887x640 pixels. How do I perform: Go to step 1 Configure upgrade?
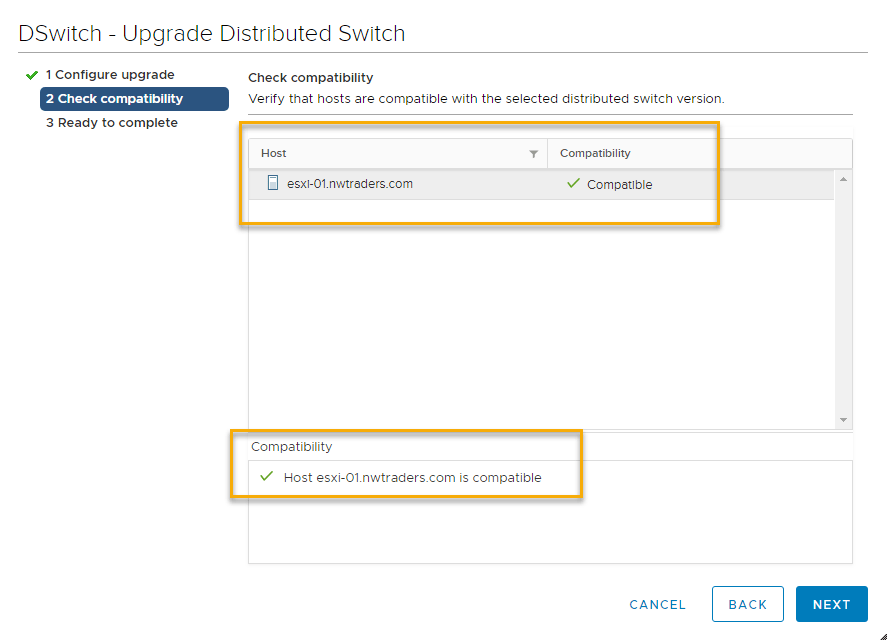pos(110,75)
